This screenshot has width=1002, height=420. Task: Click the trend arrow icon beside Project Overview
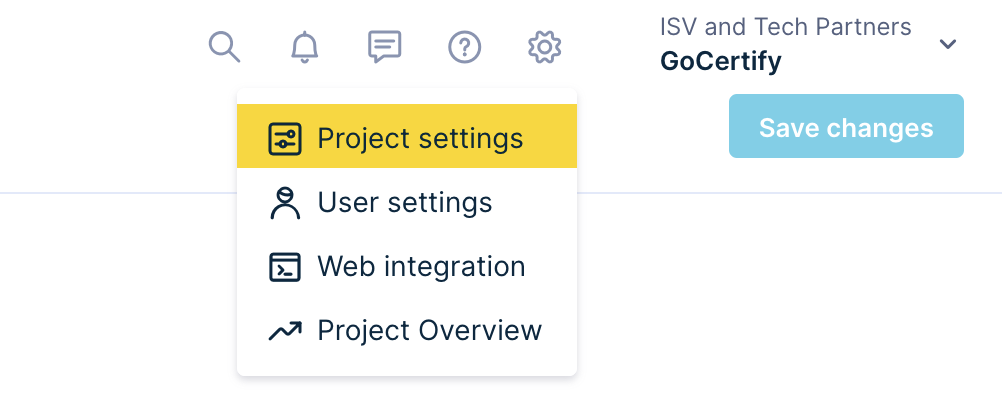pyautogui.click(x=285, y=331)
